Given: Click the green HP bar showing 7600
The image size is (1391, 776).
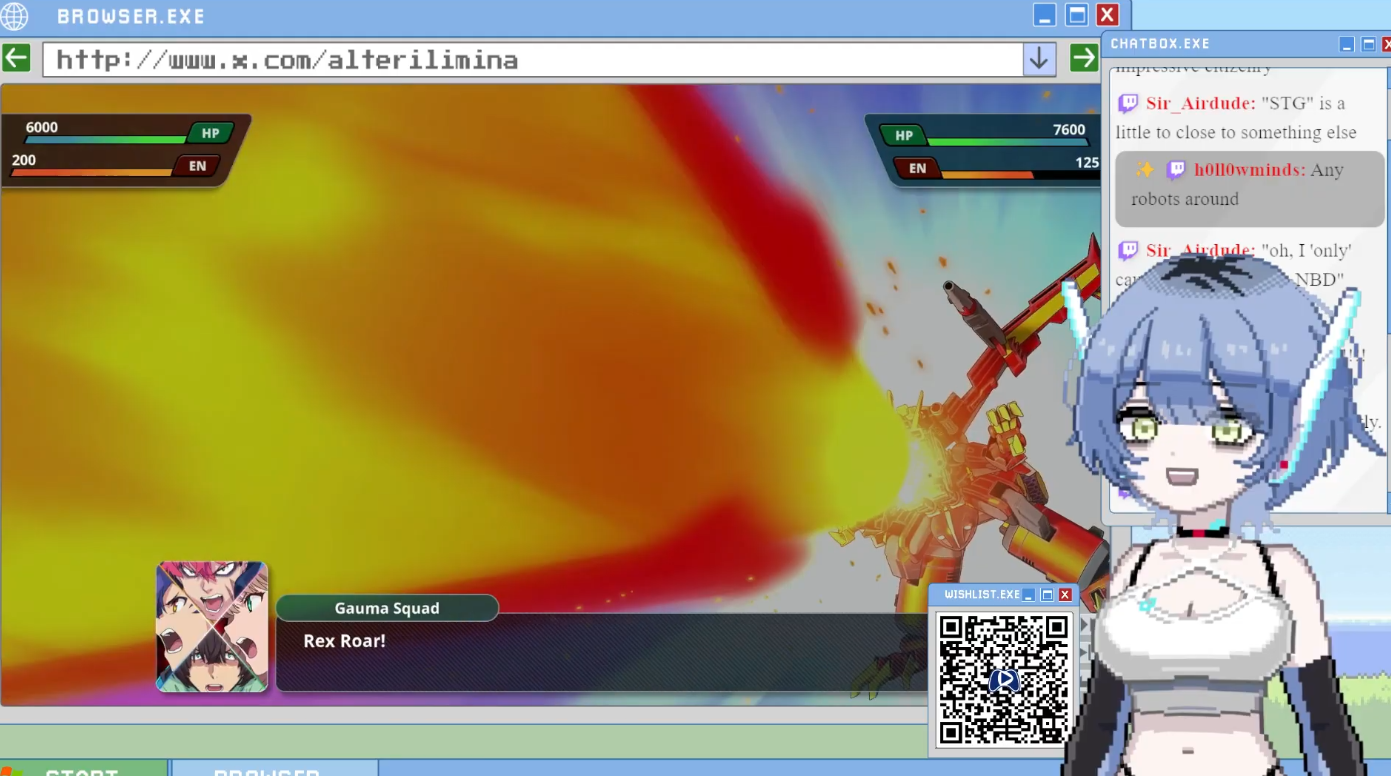Looking at the screenshot, I should pyautogui.click(x=1009, y=142).
